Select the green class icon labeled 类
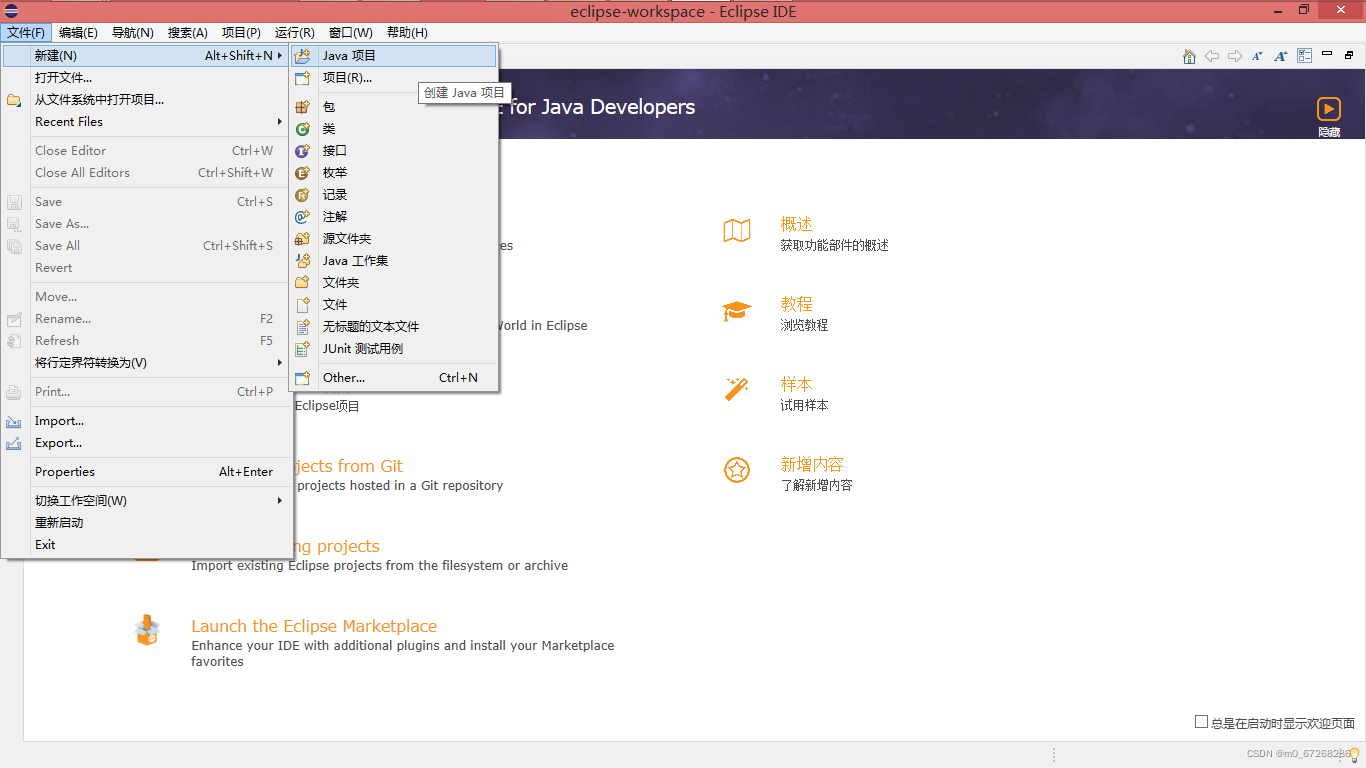Image resolution: width=1366 pixels, height=768 pixels. 302,129
